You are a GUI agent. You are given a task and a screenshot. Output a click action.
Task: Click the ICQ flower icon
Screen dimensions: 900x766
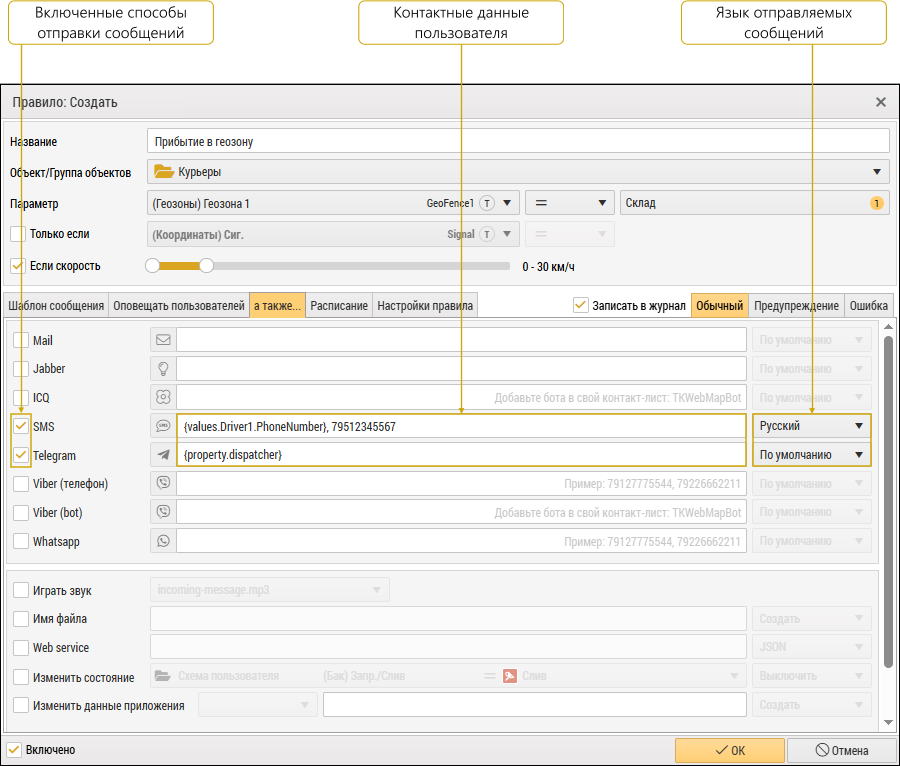pyautogui.click(x=163, y=397)
